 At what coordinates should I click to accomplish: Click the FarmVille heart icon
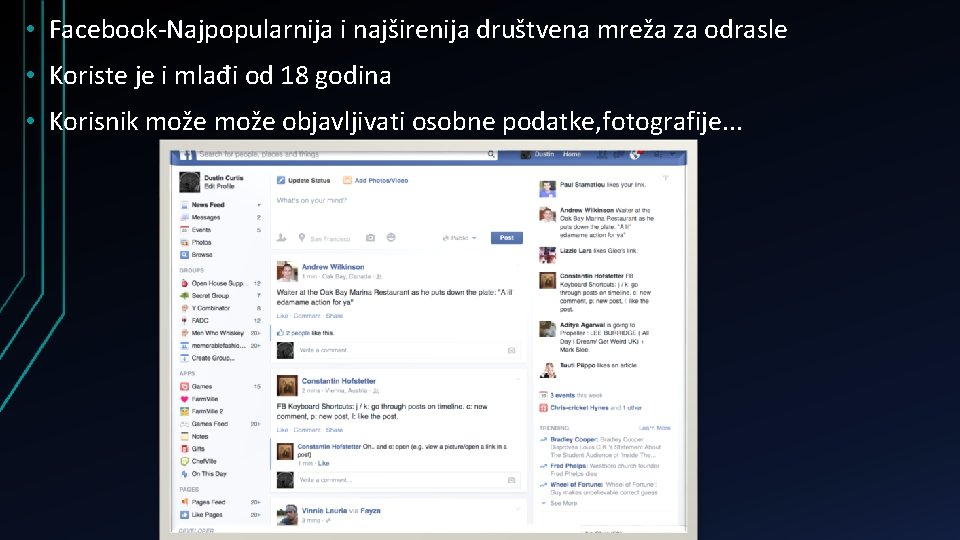pos(184,399)
